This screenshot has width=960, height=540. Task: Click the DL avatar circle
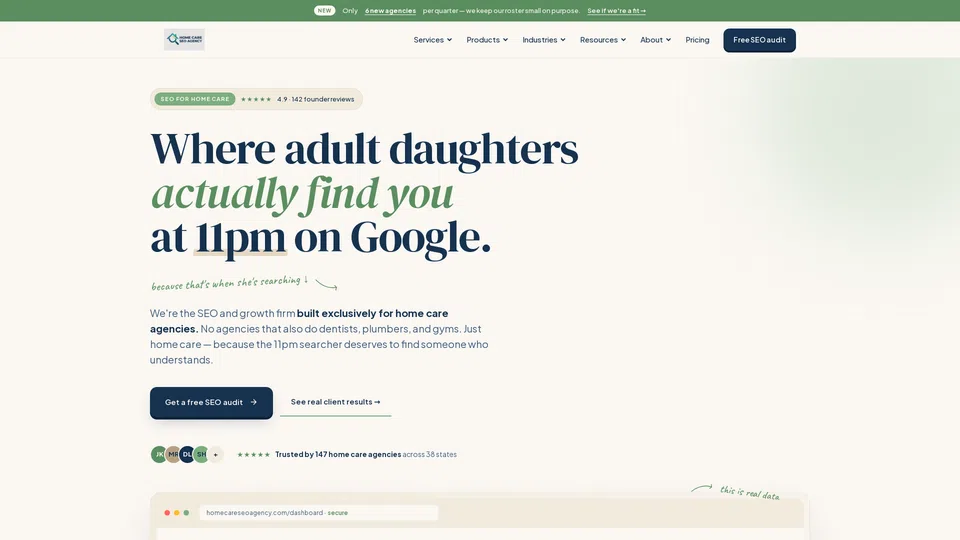point(187,454)
